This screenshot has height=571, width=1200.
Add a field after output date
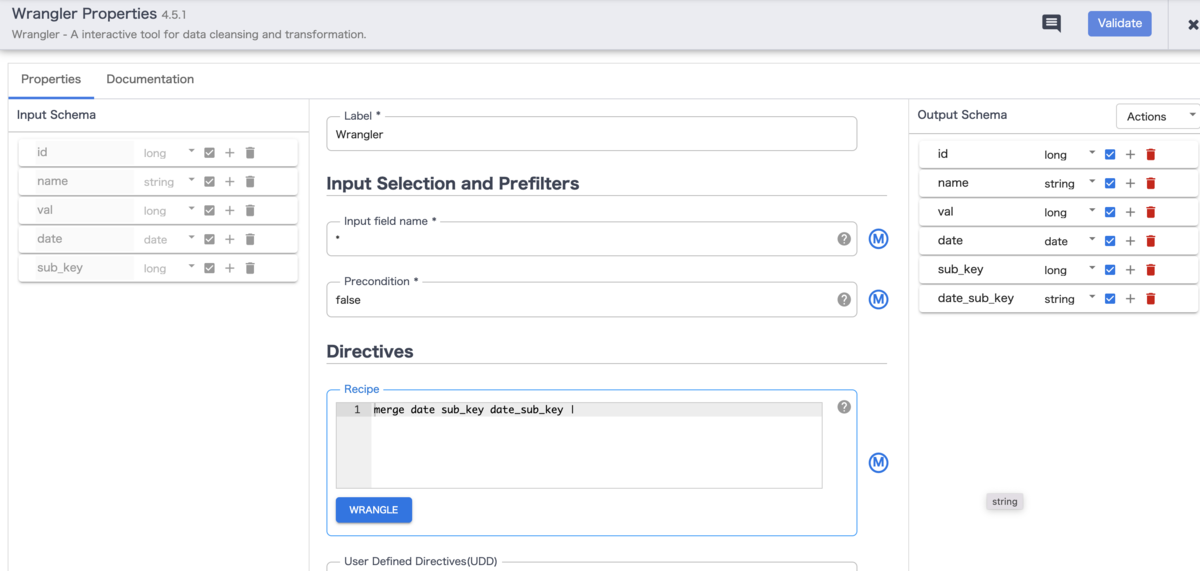coord(1130,241)
